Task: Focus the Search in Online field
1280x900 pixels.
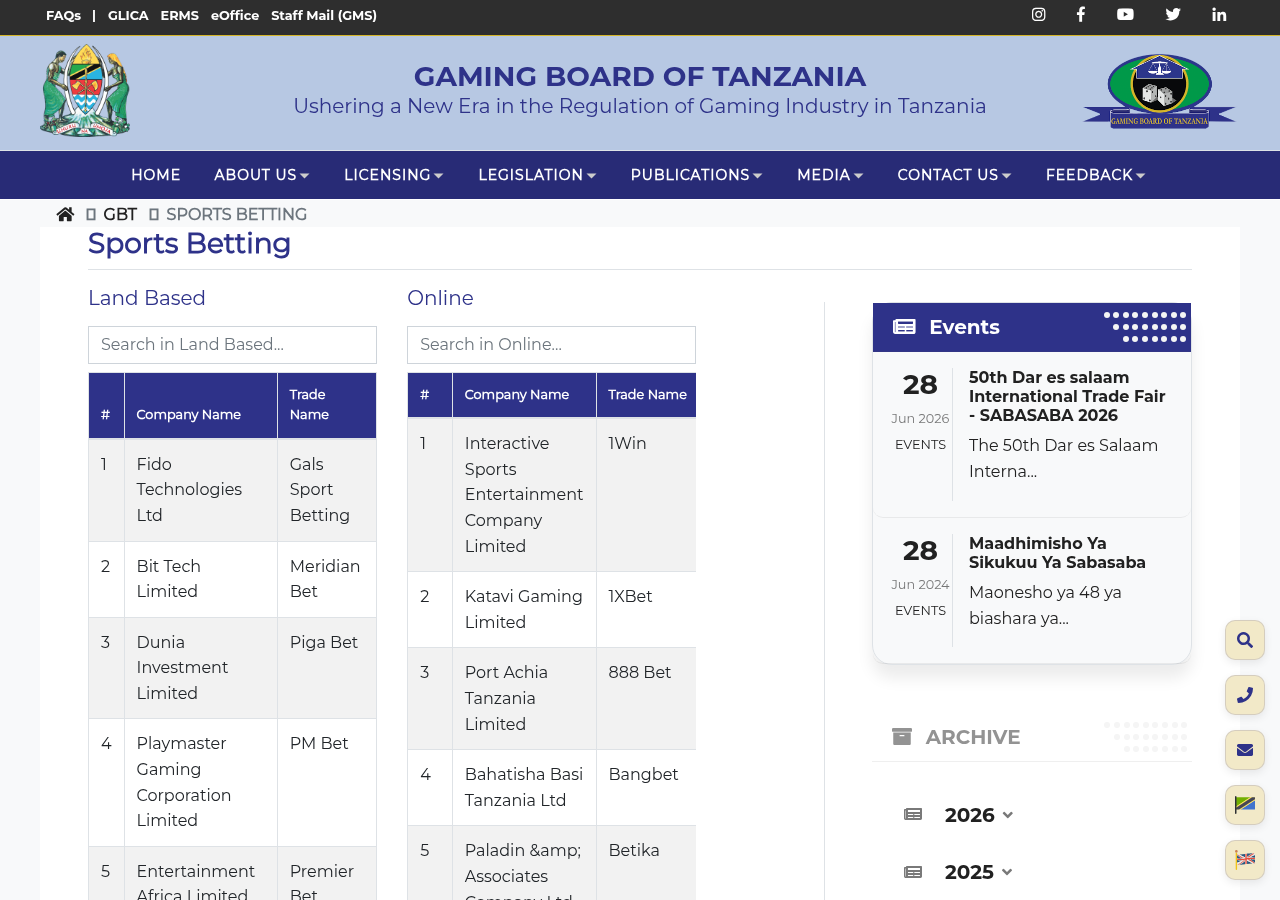Action: 551,345
